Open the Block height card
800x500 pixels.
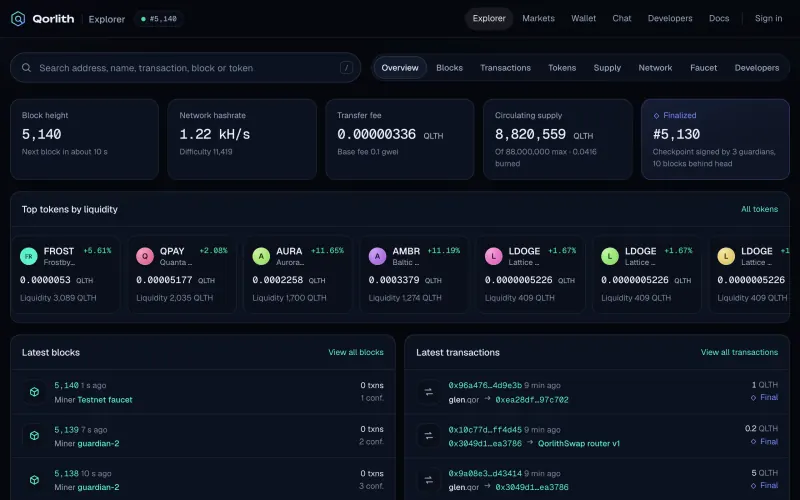tap(84, 139)
